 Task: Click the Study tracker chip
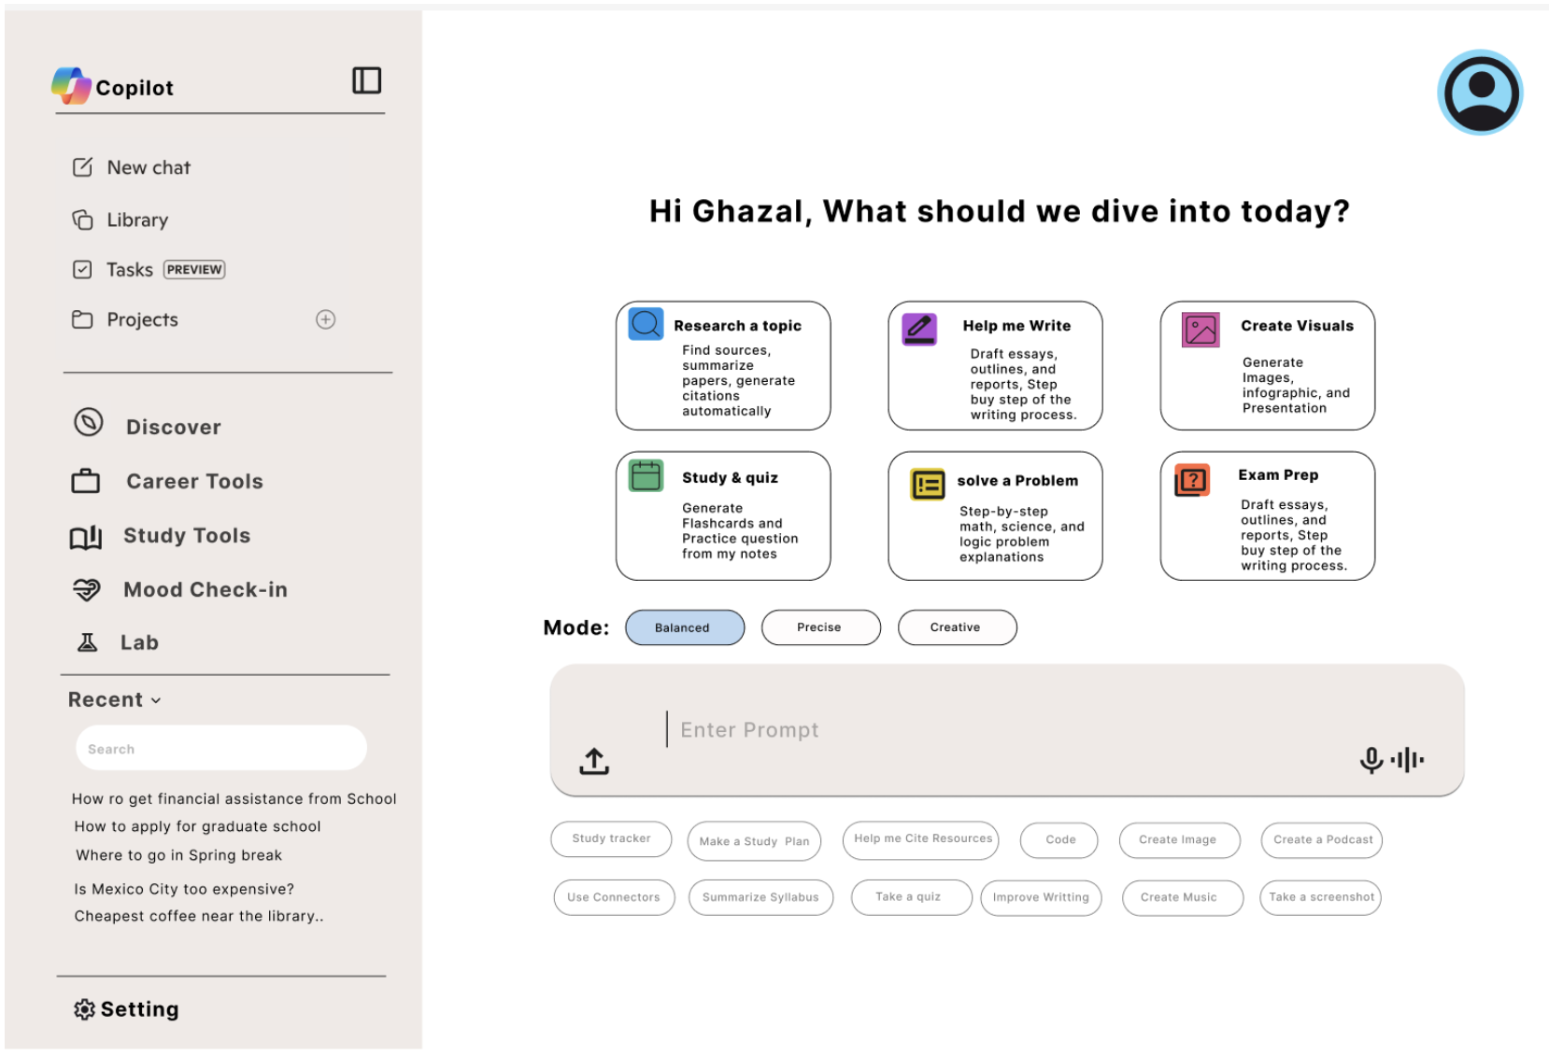(x=611, y=839)
